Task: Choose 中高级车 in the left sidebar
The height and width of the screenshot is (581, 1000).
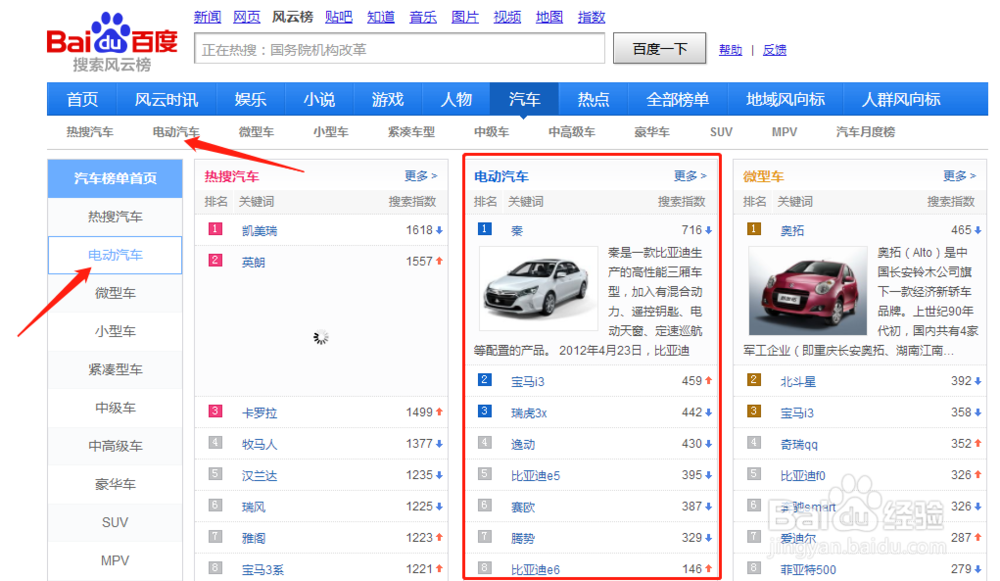Action: click(115, 446)
